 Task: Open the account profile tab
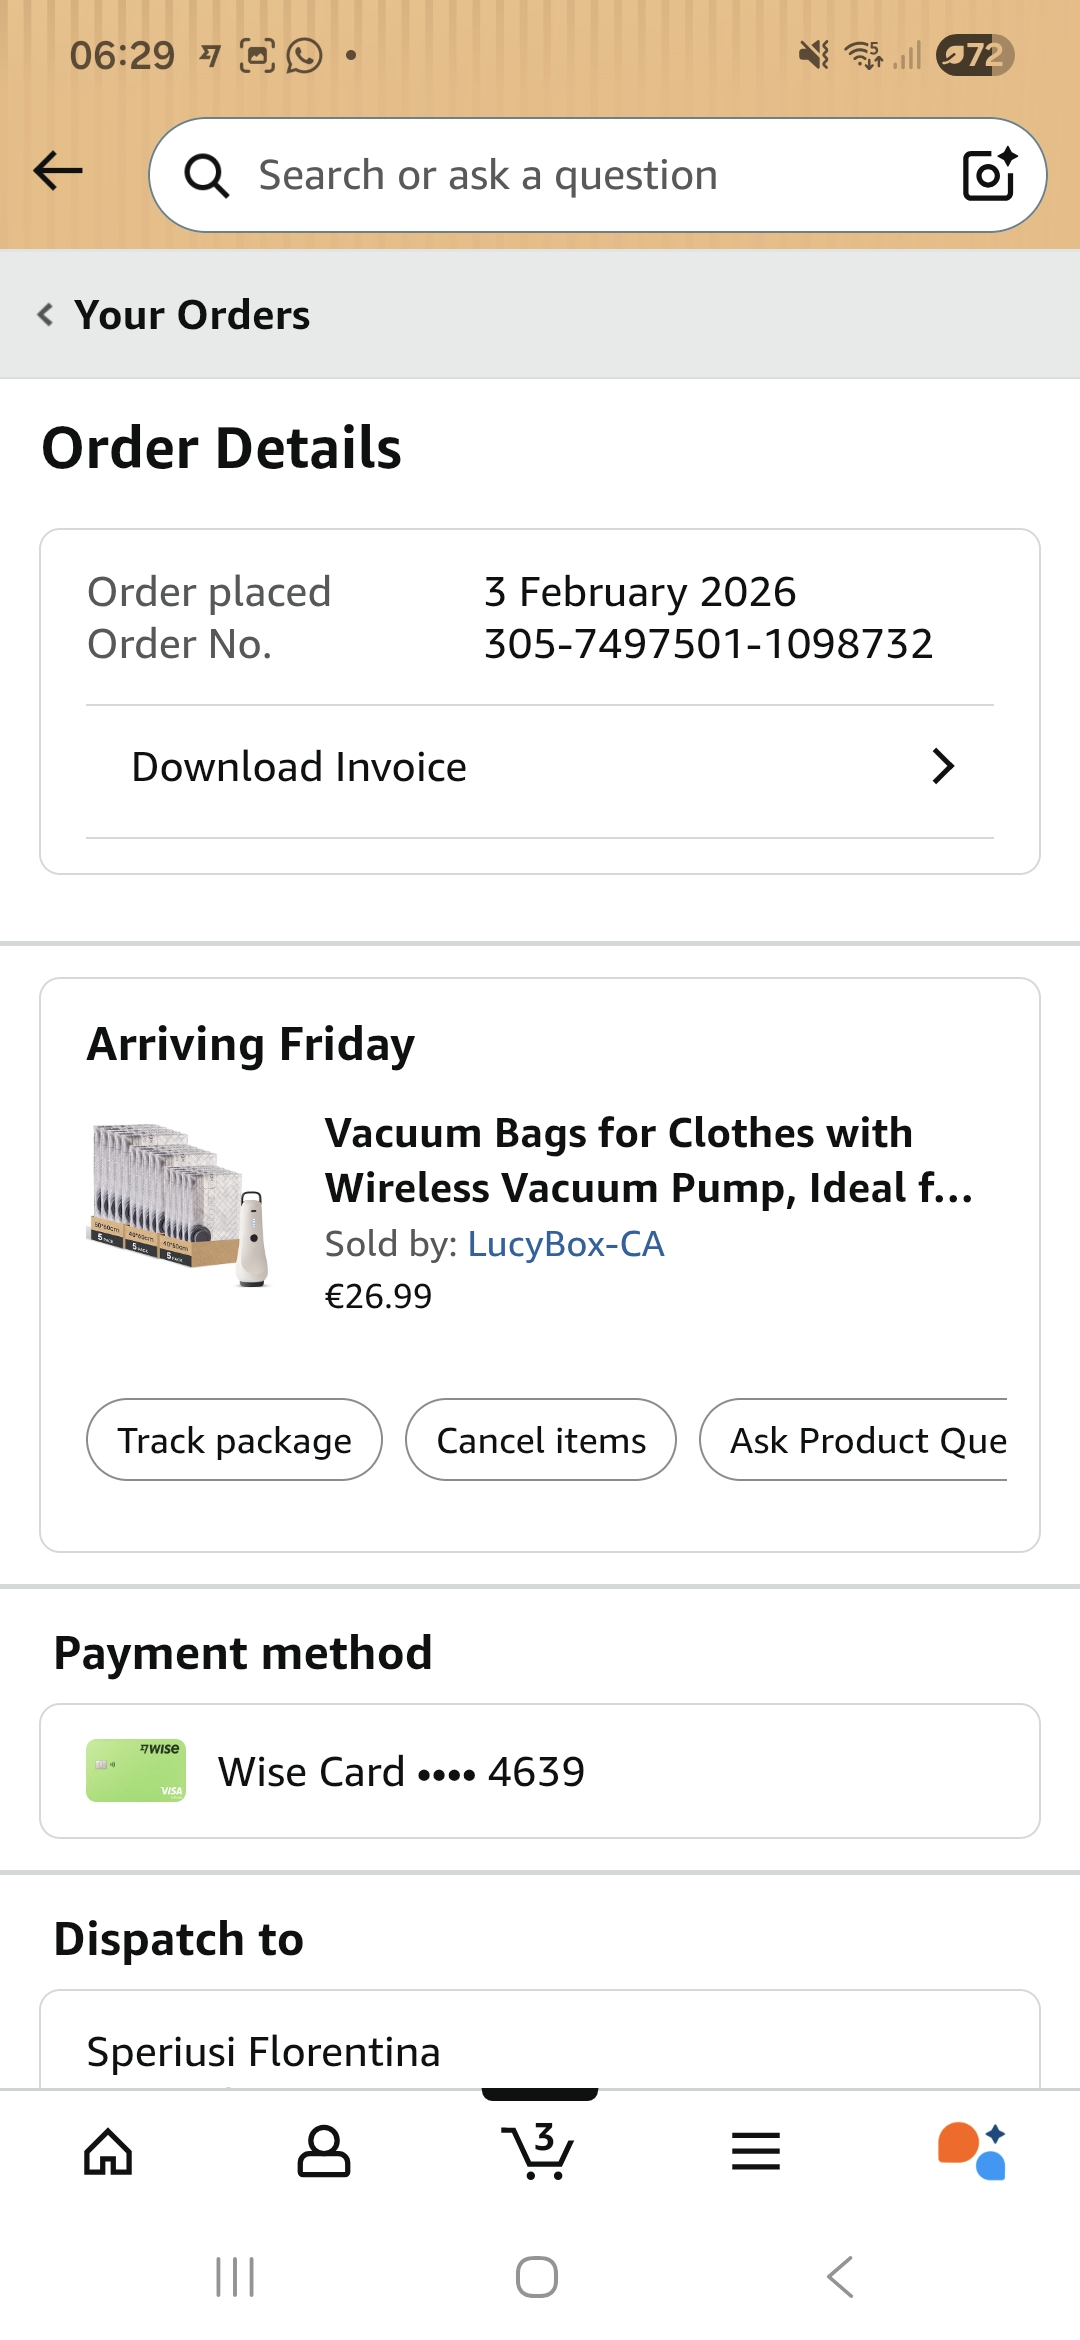[324, 2152]
